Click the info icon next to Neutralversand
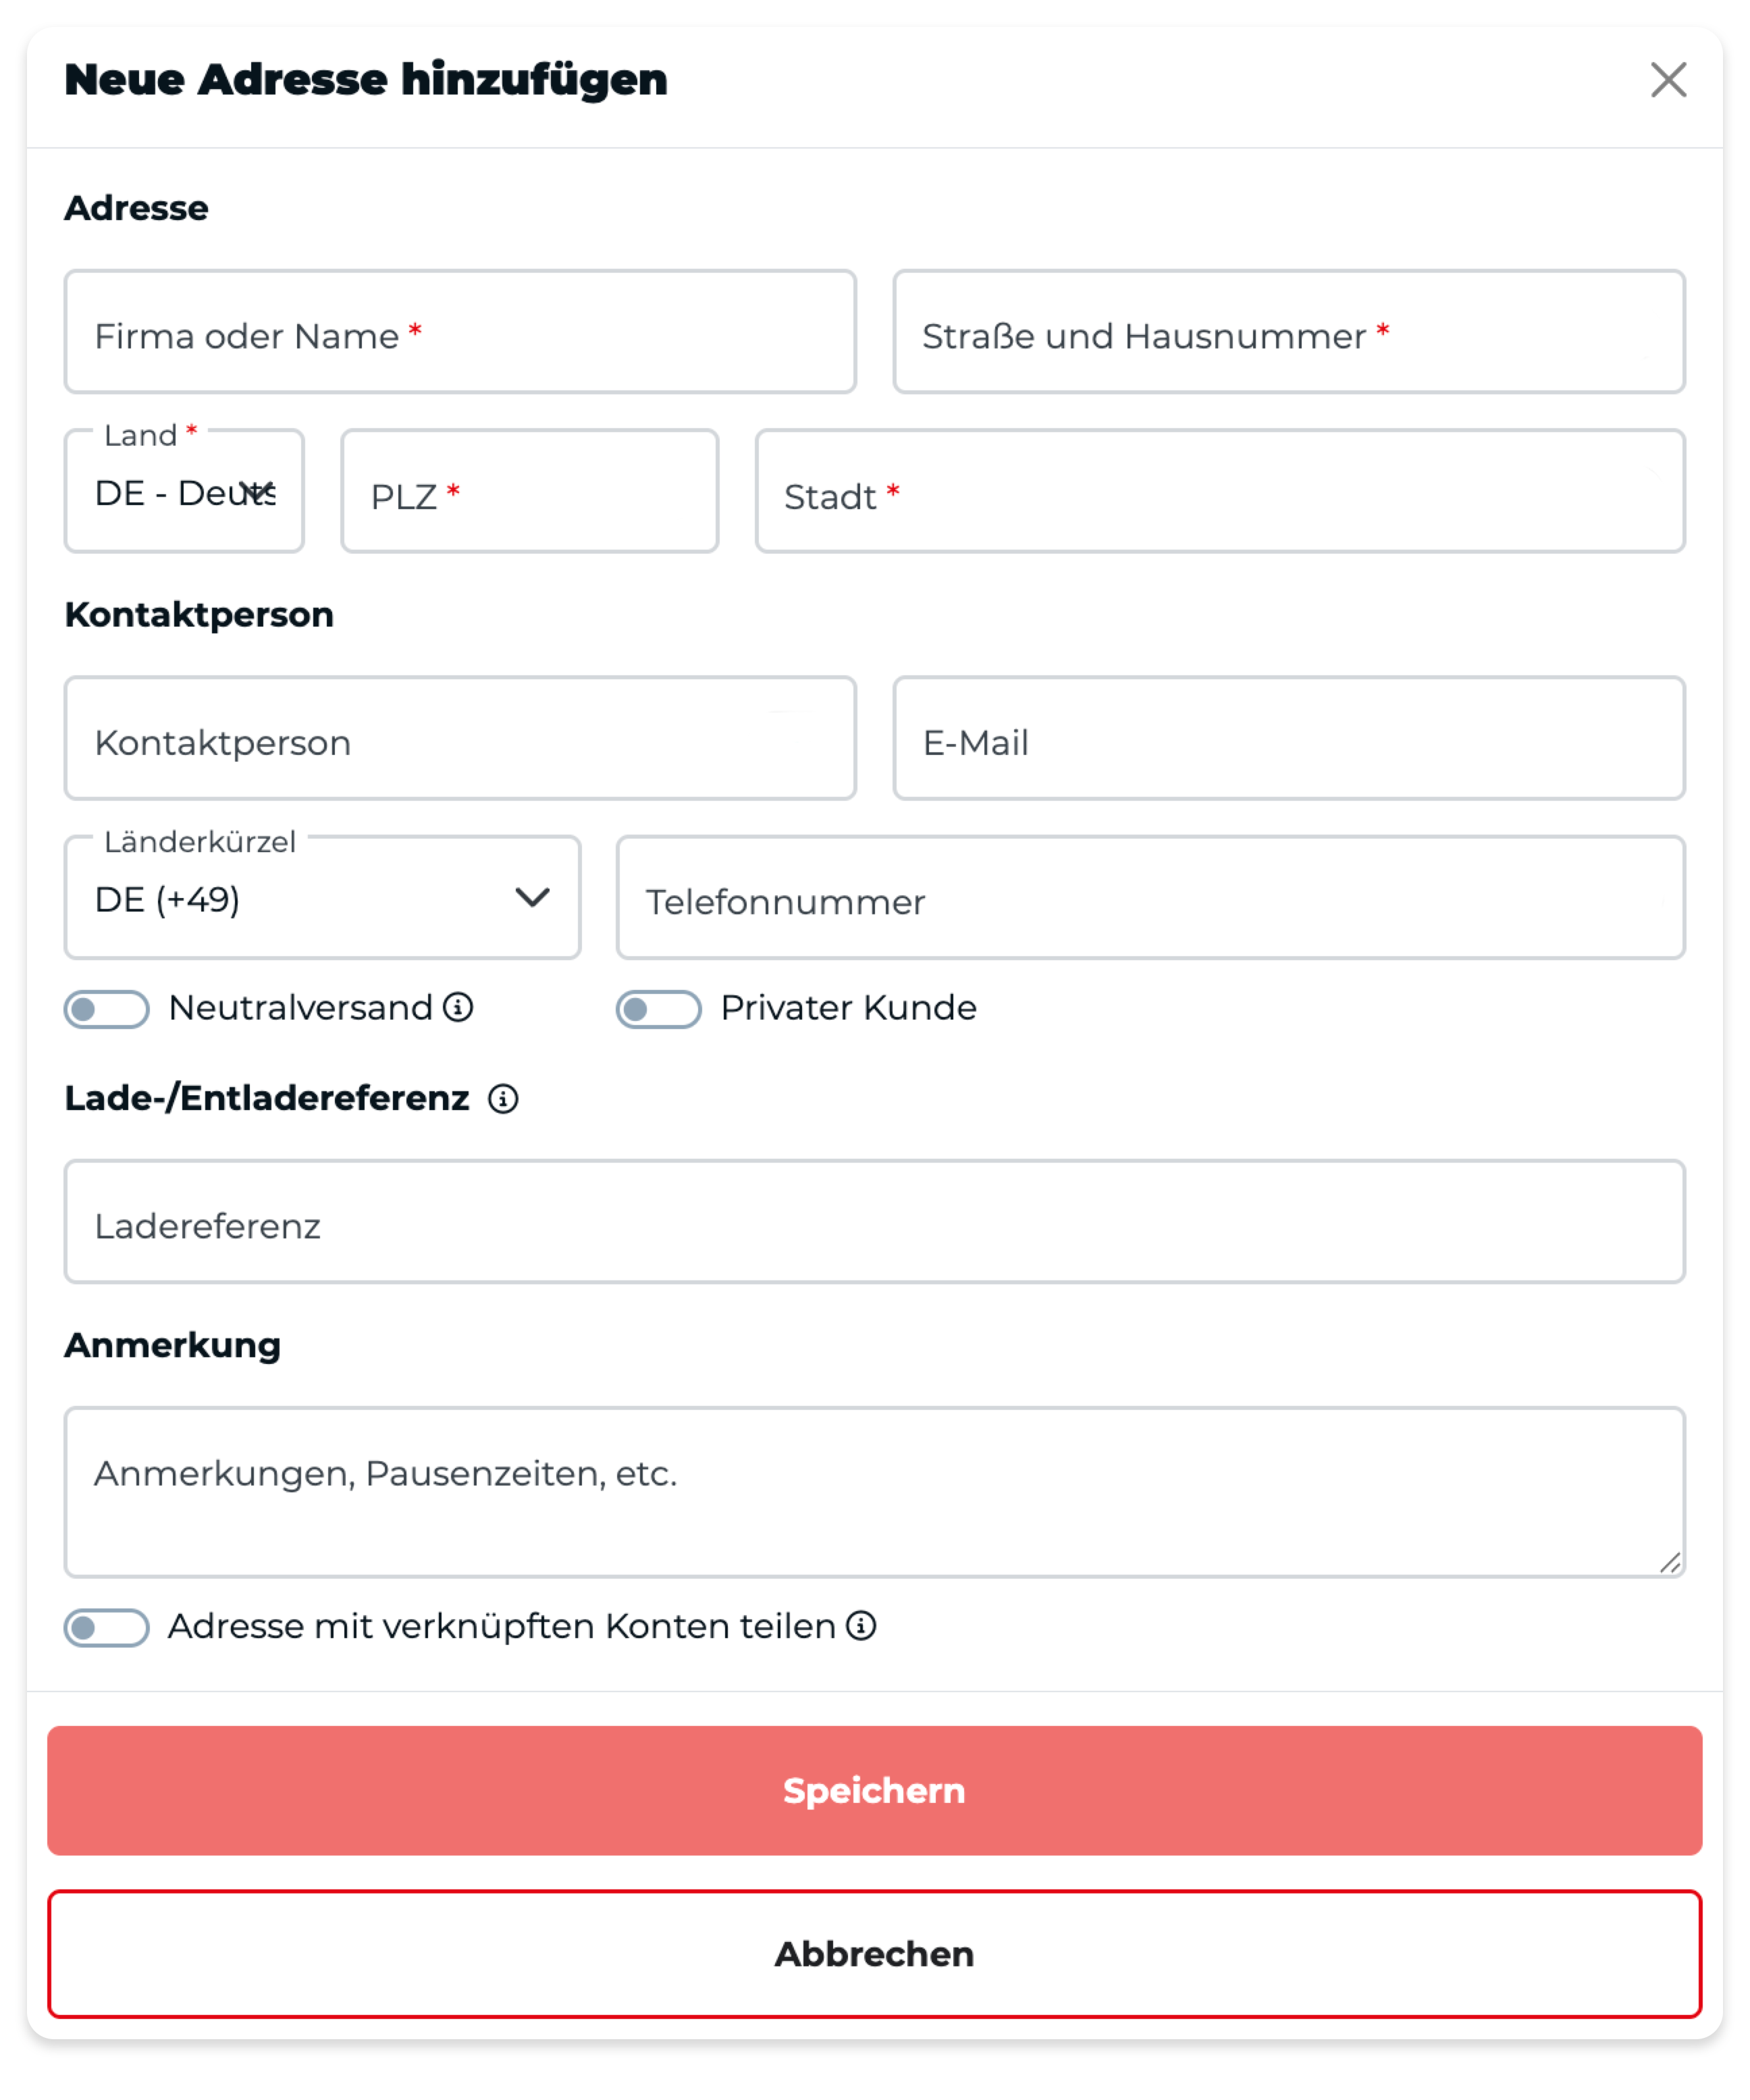 [x=458, y=1007]
